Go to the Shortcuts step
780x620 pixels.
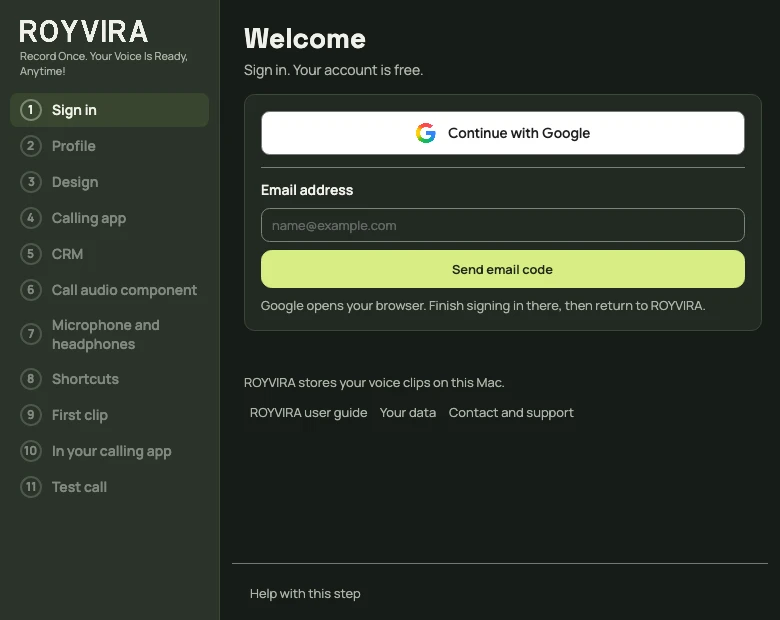109,379
